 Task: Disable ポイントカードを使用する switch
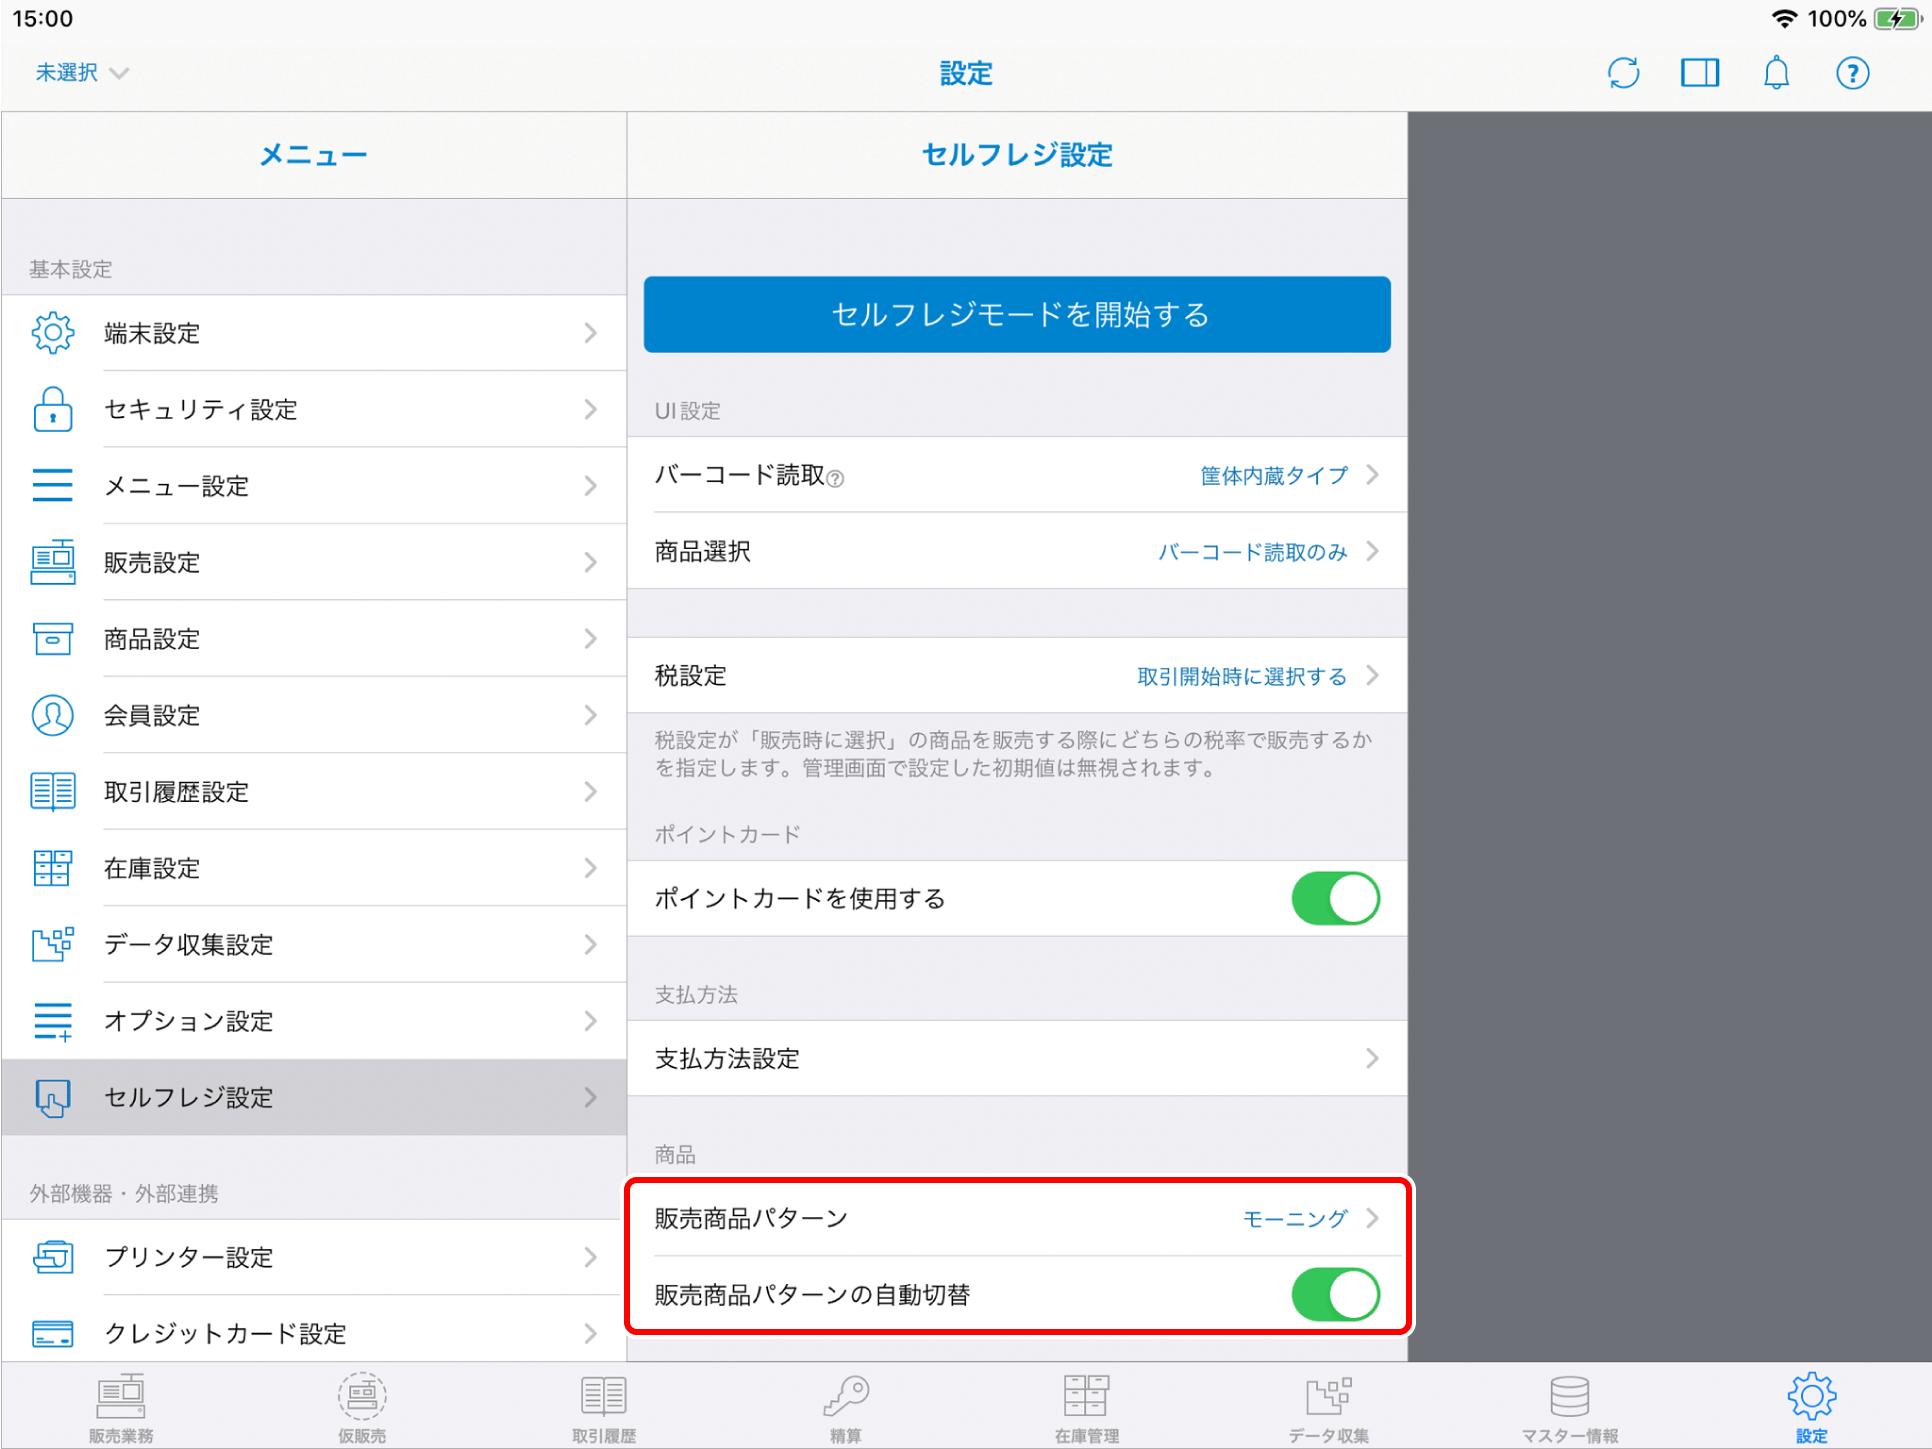coord(1335,898)
